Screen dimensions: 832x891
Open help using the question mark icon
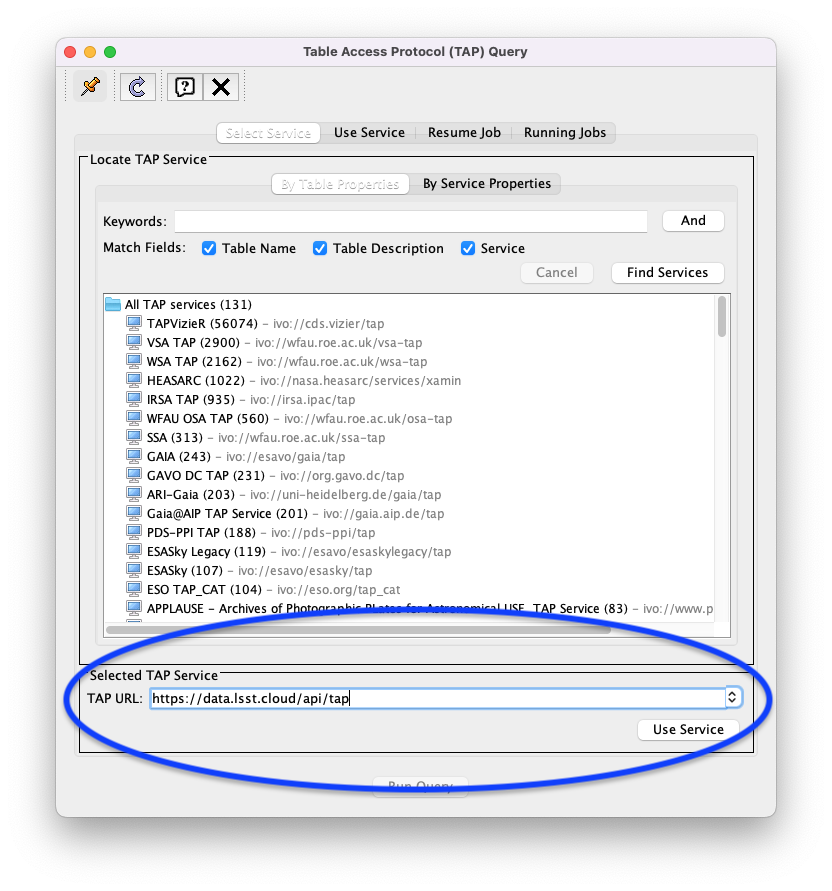point(184,86)
